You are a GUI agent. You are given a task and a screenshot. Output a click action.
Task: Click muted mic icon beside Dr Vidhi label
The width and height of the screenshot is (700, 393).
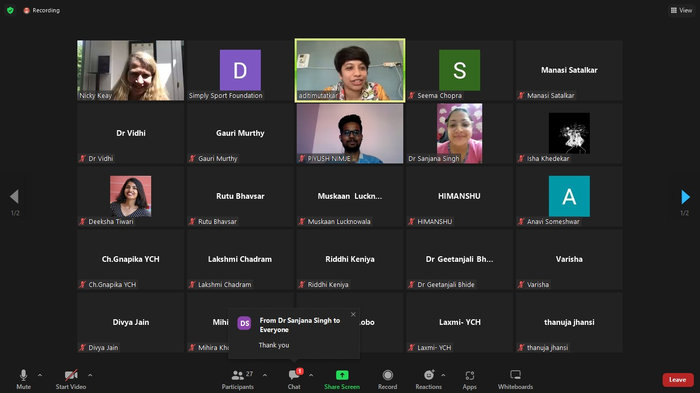(83, 158)
